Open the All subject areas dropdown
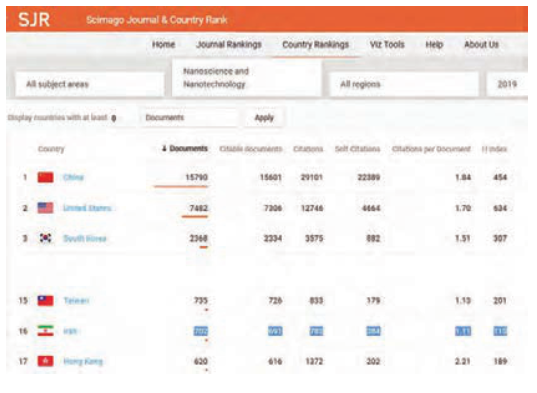 tap(90, 84)
